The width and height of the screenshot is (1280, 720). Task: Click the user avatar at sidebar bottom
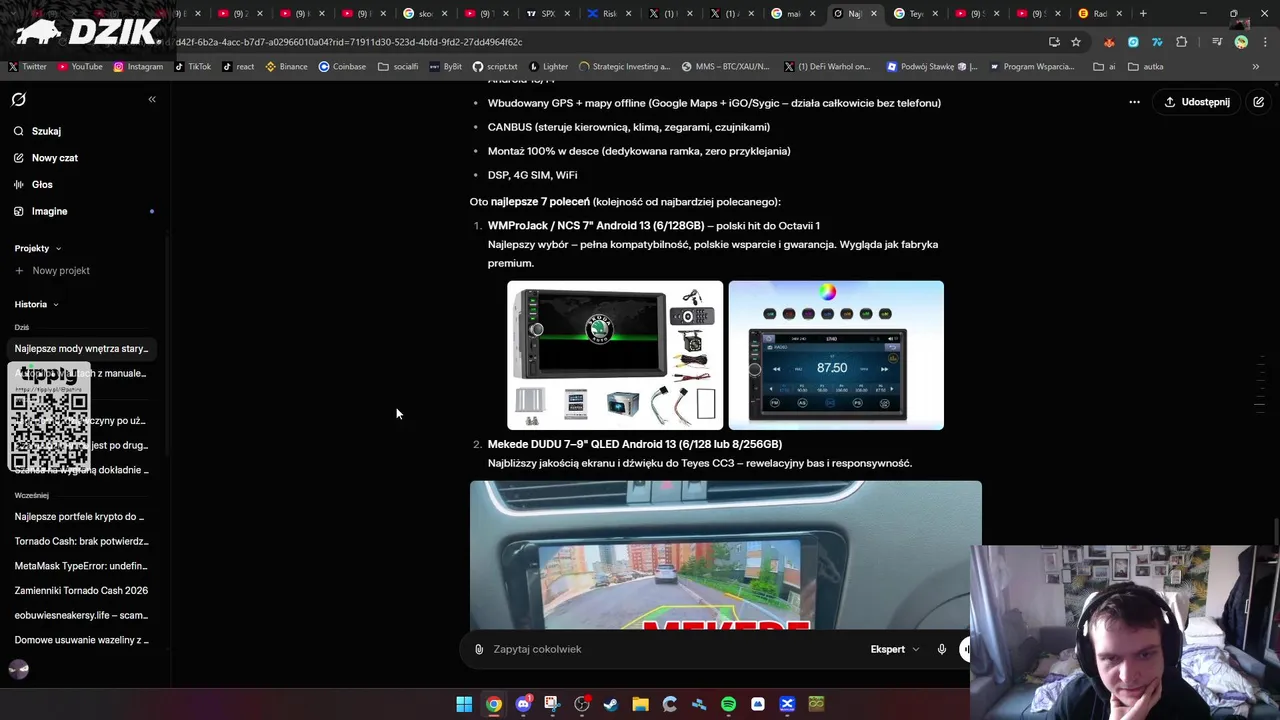[x=19, y=670]
